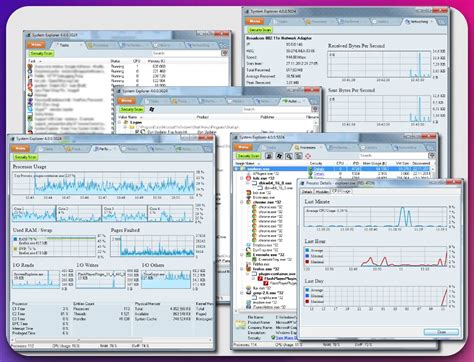Collapse the chrome.exe *32 process tree
The height and width of the screenshot is (362, 474).
point(242,202)
